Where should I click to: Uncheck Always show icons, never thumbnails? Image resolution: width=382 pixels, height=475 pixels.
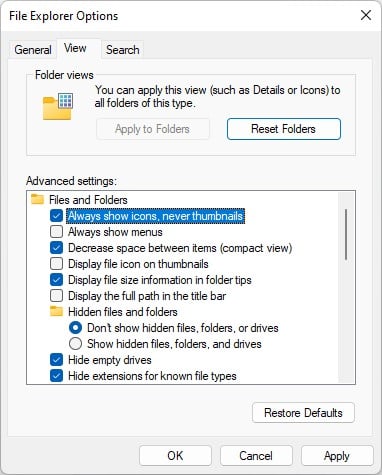tap(56, 216)
